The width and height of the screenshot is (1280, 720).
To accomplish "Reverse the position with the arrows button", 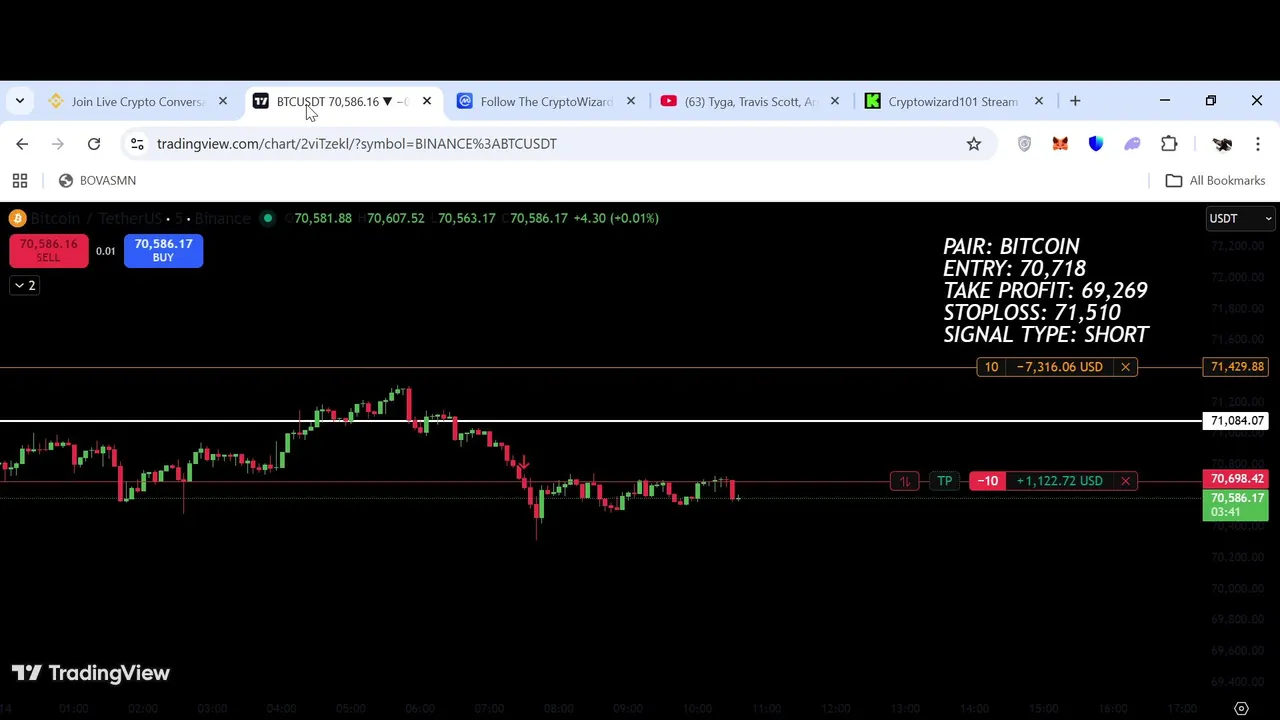I will tap(904, 481).
